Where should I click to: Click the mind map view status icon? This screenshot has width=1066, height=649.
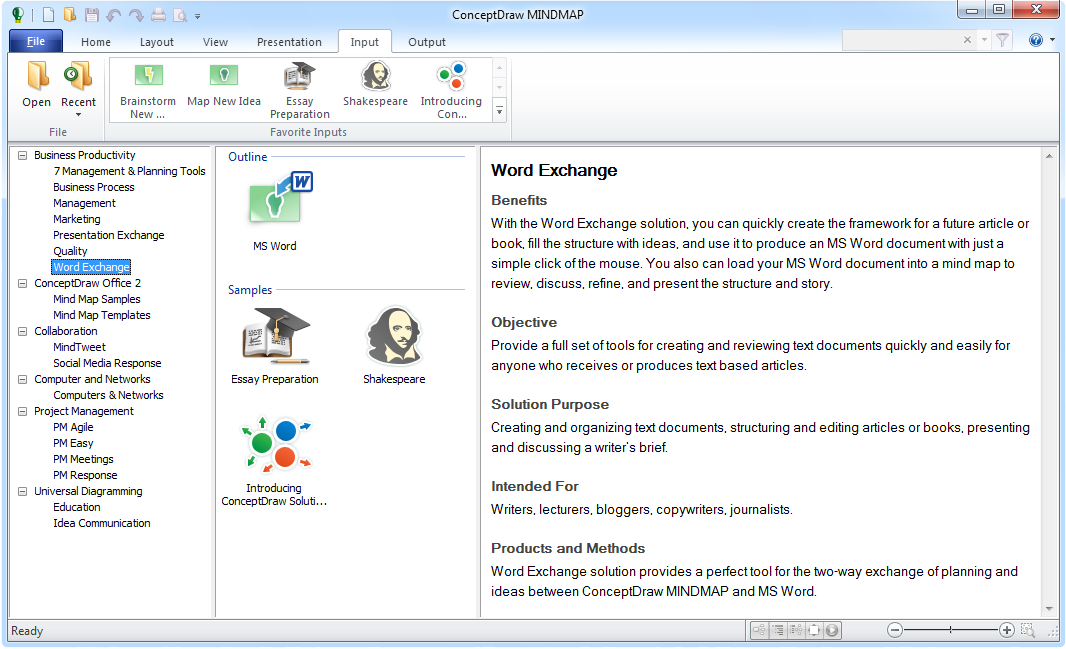click(759, 631)
